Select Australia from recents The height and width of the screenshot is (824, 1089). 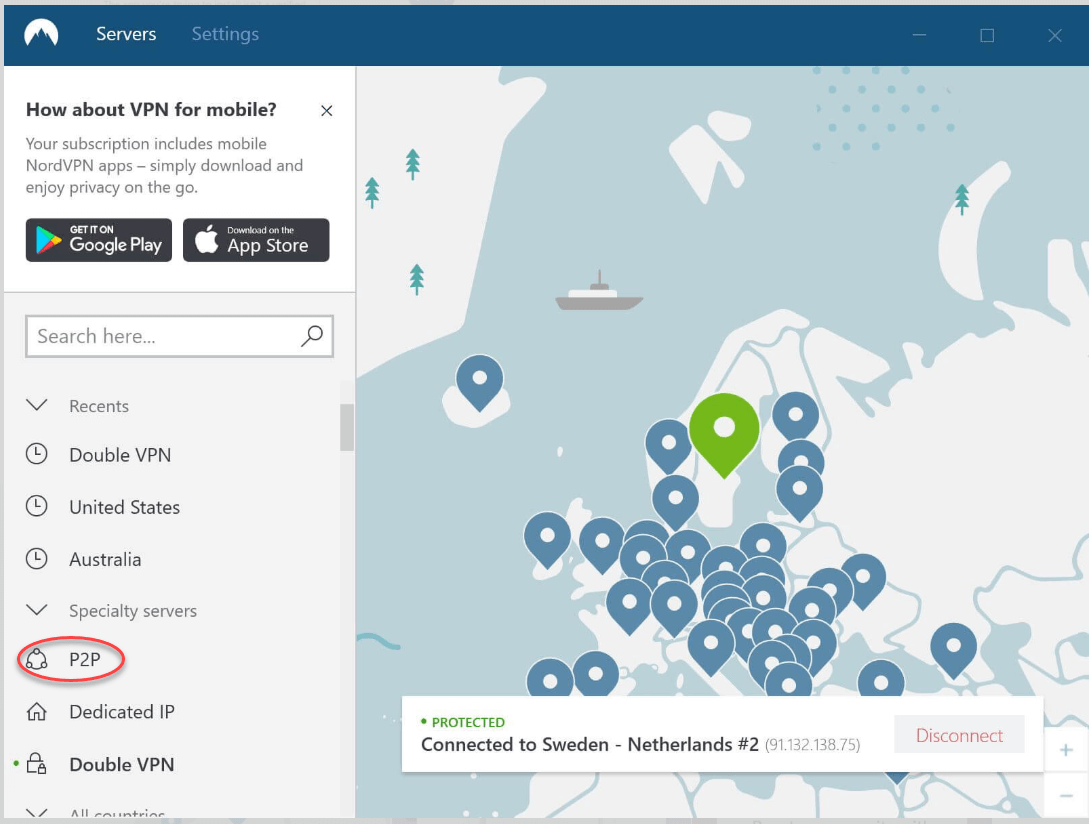pyautogui.click(x=105, y=559)
